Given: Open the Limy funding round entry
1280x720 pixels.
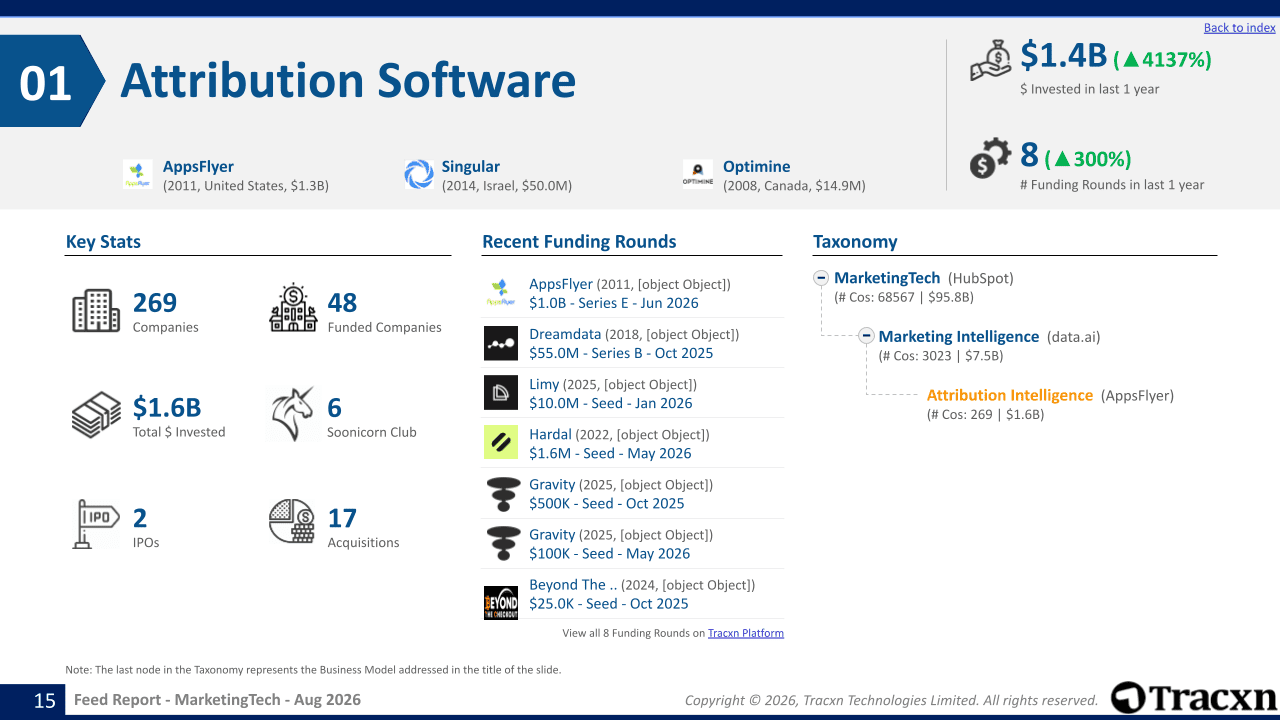Looking at the screenshot, I should (x=544, y=384).
